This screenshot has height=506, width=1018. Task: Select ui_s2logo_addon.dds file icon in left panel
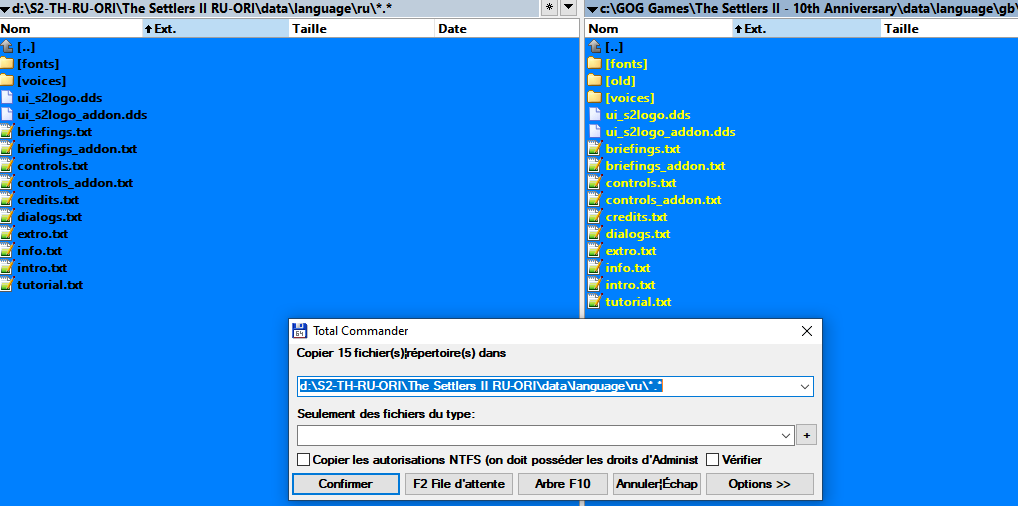[x=6, y=114]
